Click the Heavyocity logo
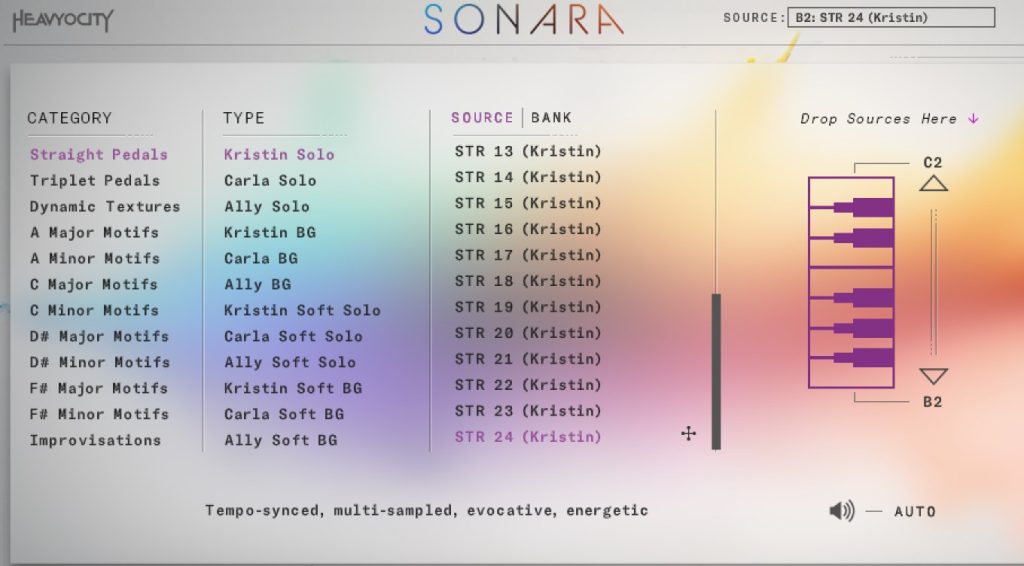Screen dimensions: 1024x566 pos(63,20)
